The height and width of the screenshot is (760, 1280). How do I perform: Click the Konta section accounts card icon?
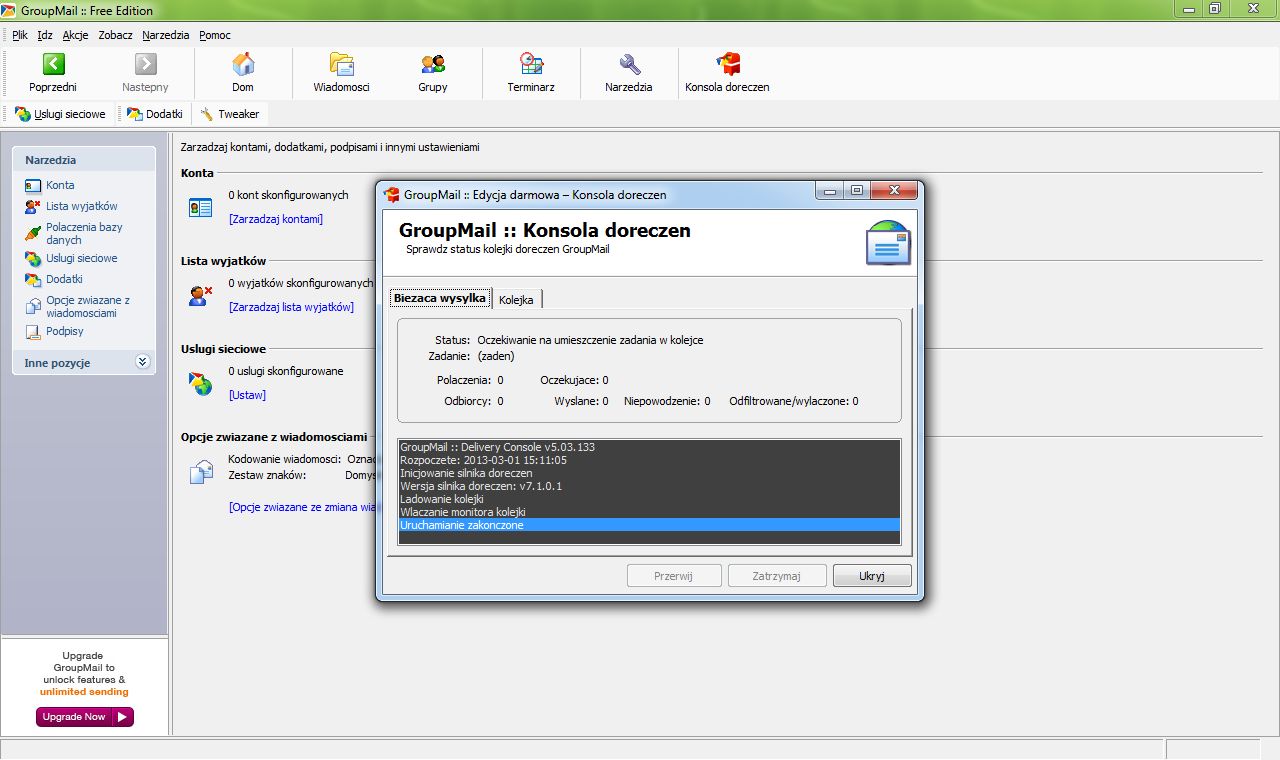201,207
